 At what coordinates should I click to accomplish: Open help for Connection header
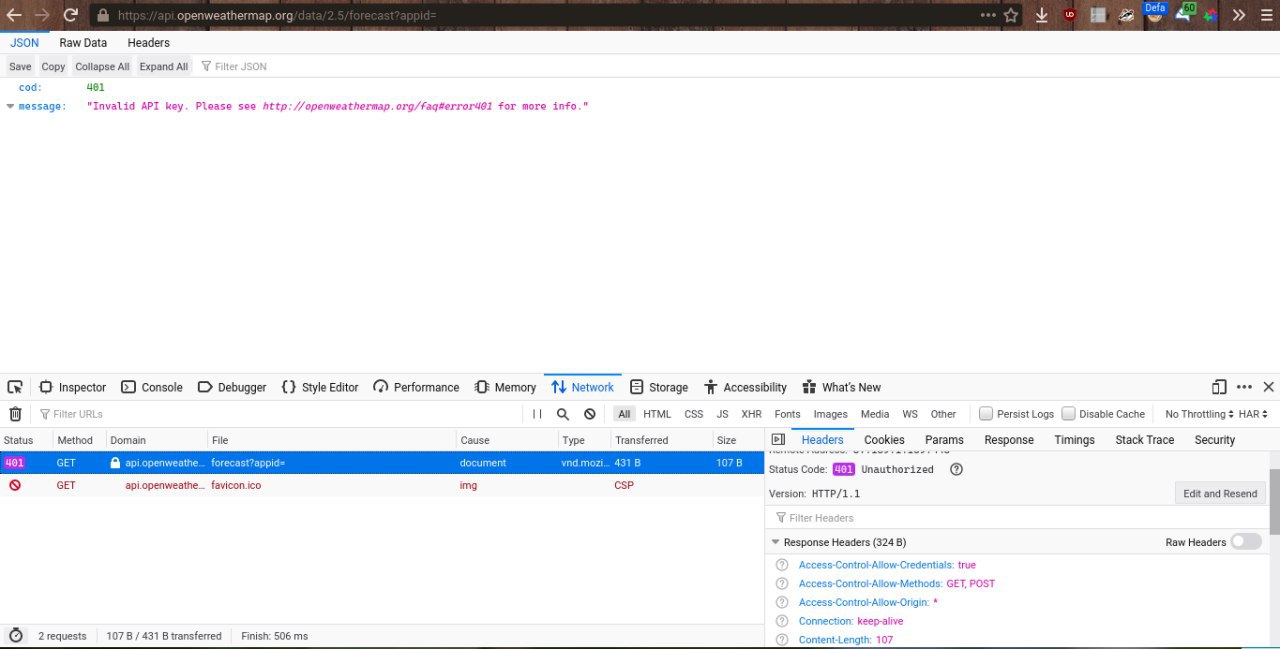coord(782,621)
